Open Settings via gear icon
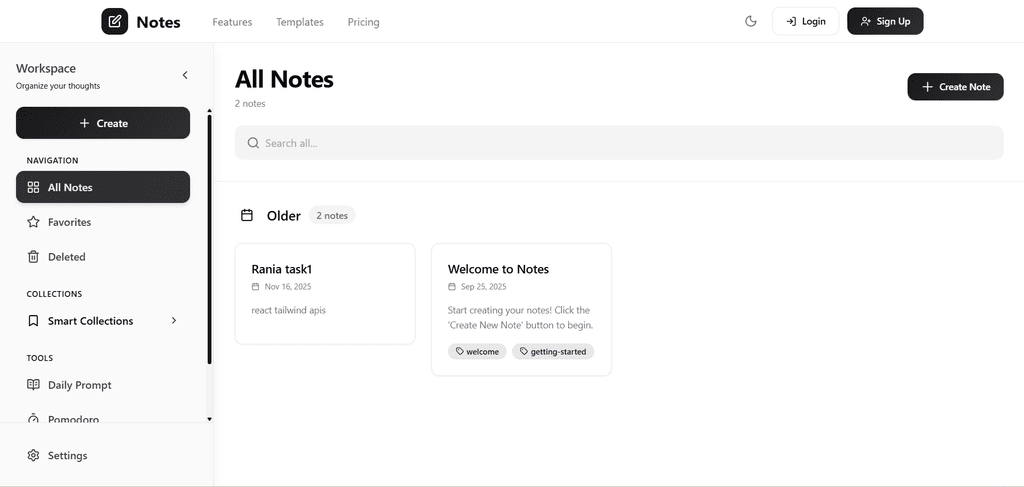The height and width of the screenshot is (487, 1024). (x=33, y=456)
